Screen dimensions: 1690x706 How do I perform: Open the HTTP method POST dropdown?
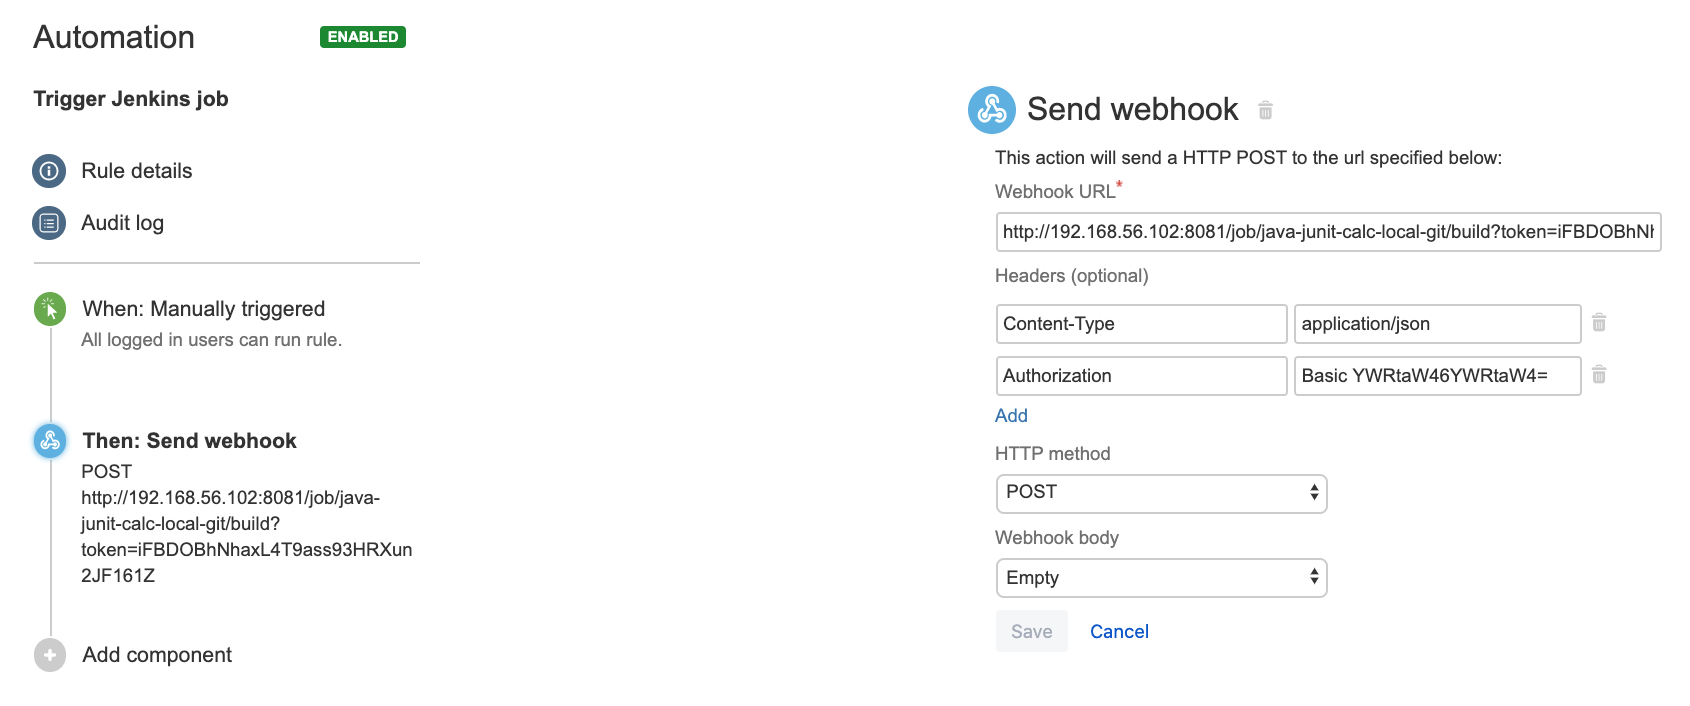tap(1161, 493)
